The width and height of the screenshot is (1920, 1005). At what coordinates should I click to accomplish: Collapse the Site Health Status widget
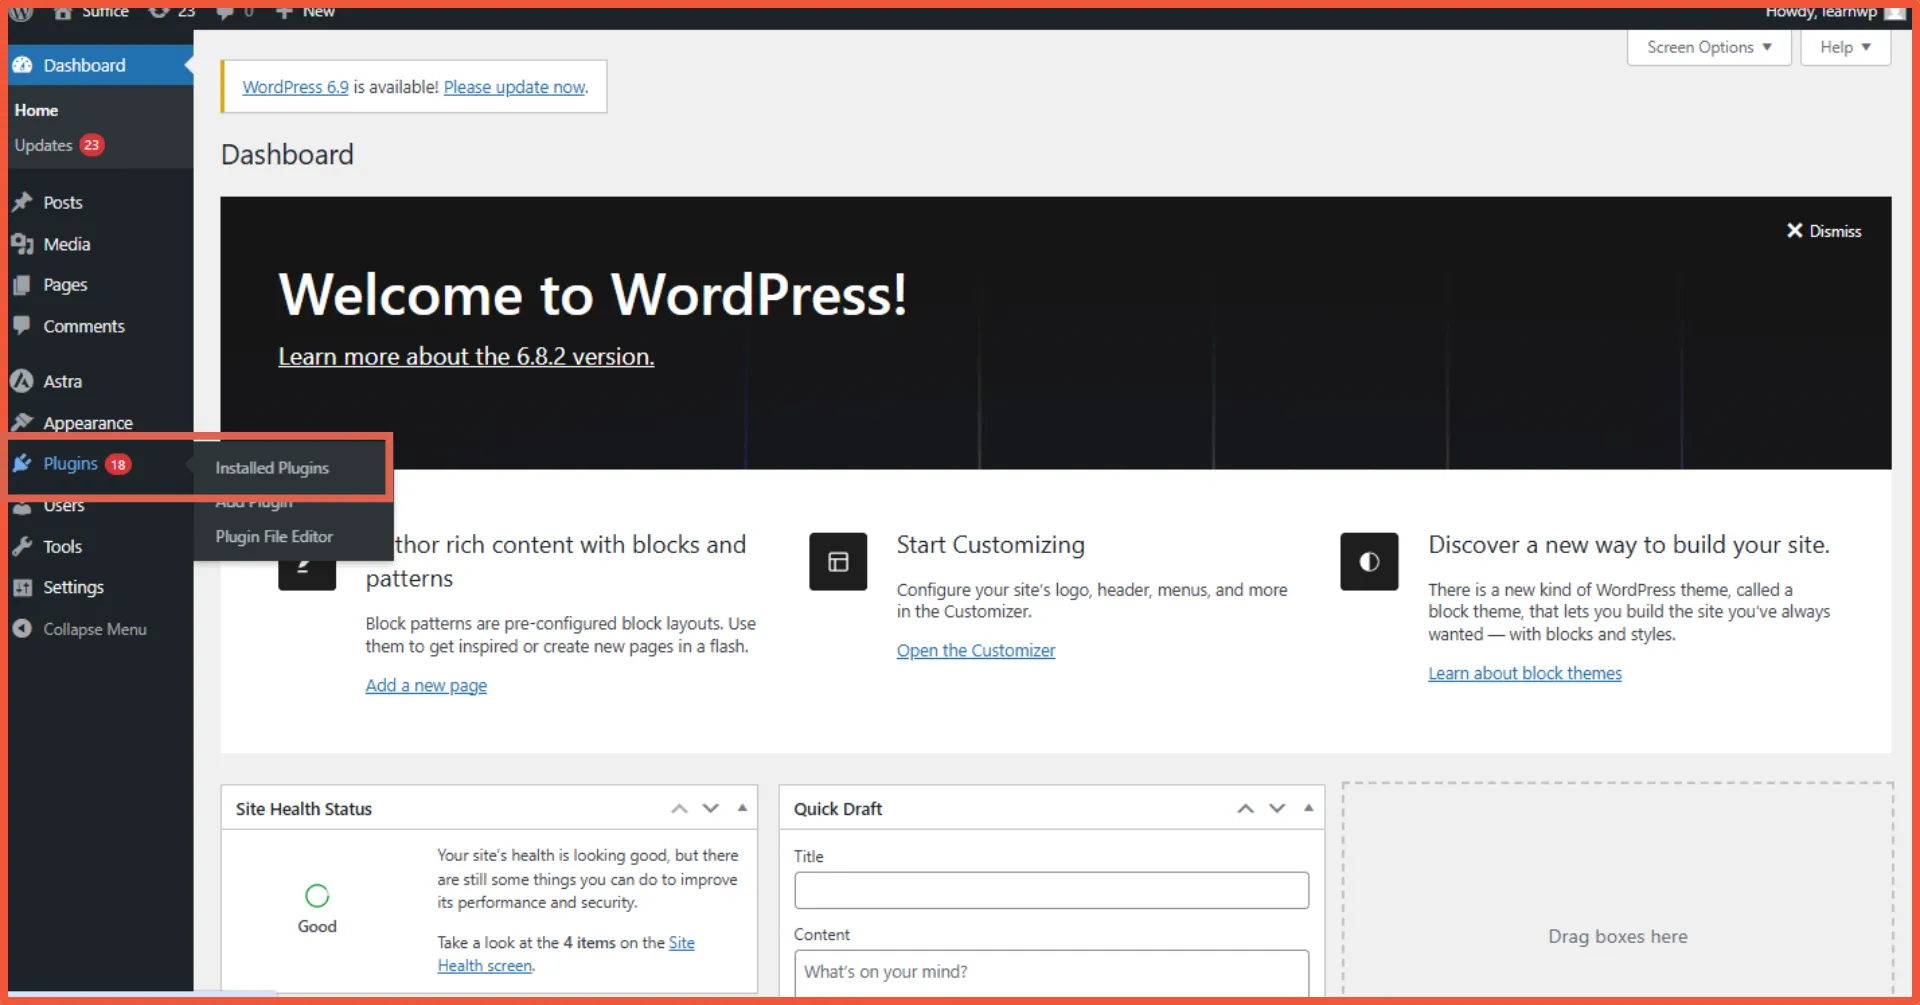(741, 808)
